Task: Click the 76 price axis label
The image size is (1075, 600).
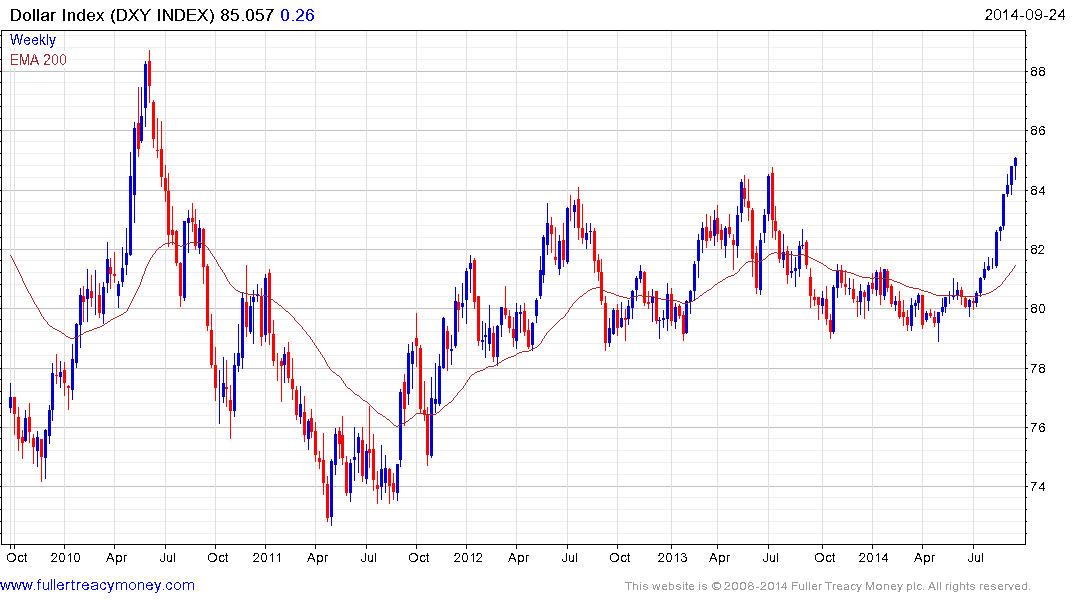Action: coord(1038,427)
